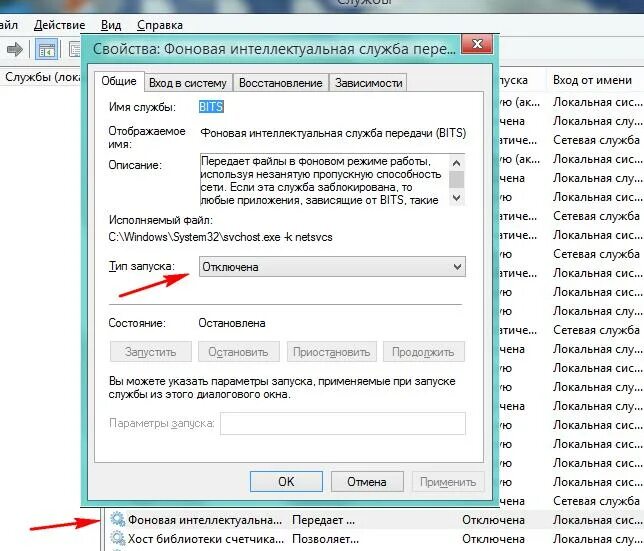
Task: Click the description scrollbar thumb
Action: tap(457, 179)
